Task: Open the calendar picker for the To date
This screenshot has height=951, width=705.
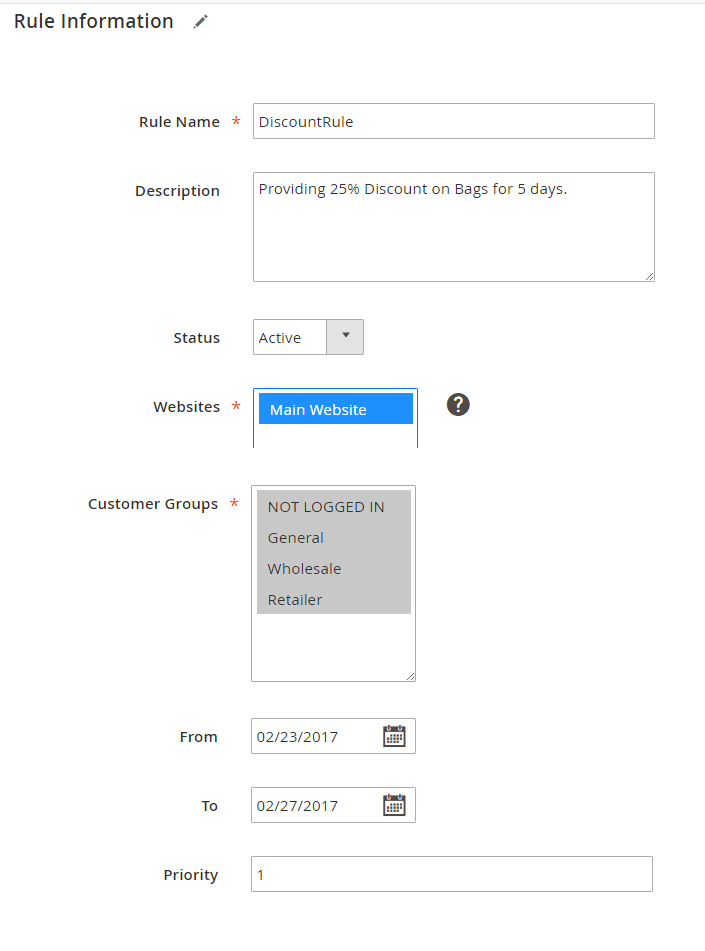Action: 394,804
